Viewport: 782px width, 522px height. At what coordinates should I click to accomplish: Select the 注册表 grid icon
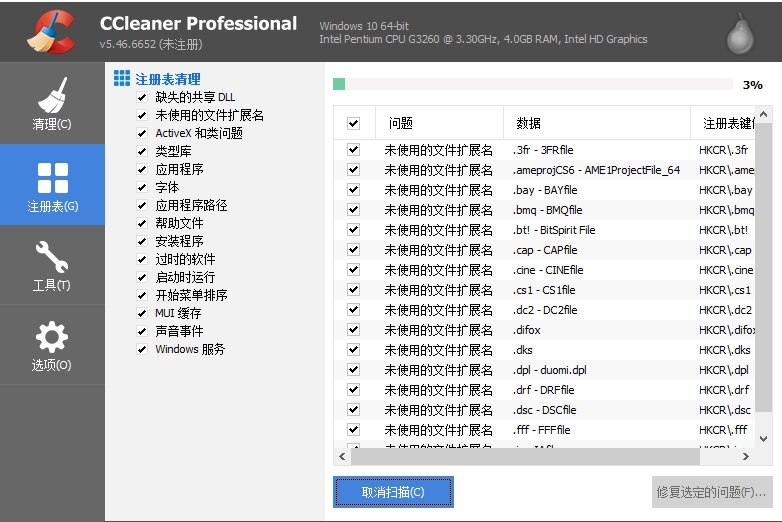tap(52, 184)
